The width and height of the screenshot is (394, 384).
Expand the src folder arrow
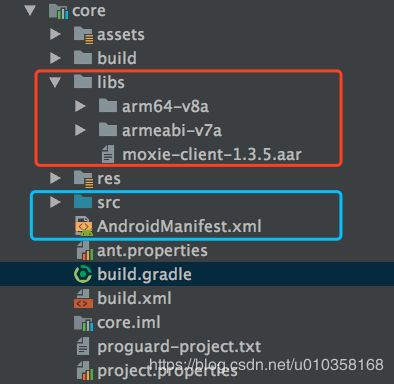pyautogui.click(x=55, y=202)
